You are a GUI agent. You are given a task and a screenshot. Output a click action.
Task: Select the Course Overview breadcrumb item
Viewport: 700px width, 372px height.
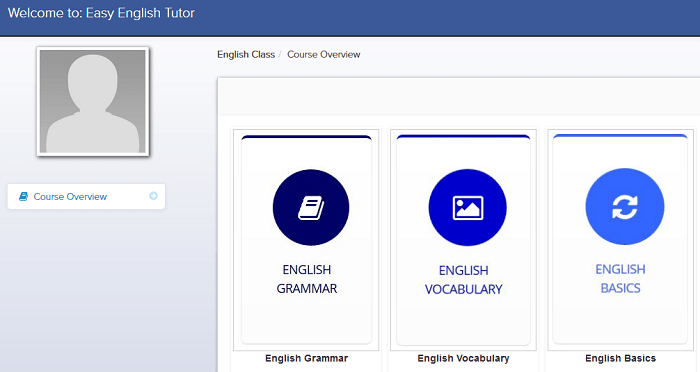pyautogui.click(x=324, y=54)
